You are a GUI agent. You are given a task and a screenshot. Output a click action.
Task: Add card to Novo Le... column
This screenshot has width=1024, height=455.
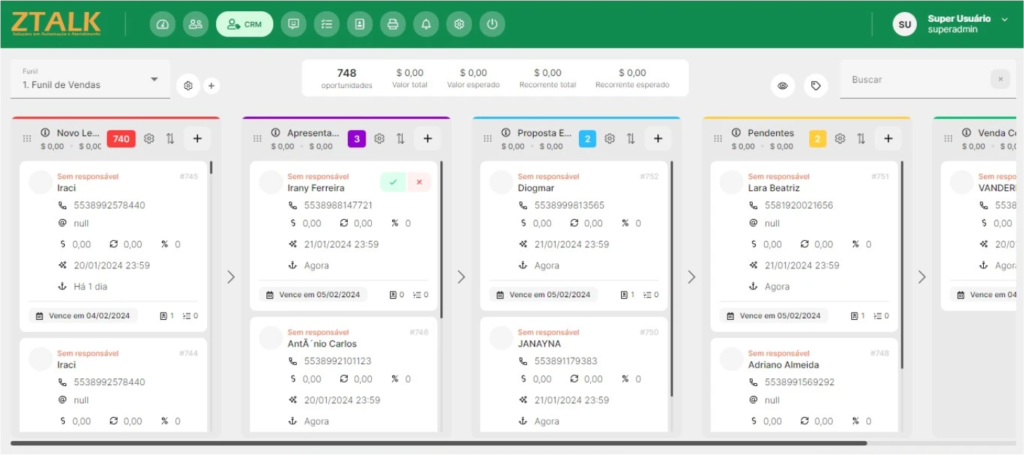tap(197, 138)
